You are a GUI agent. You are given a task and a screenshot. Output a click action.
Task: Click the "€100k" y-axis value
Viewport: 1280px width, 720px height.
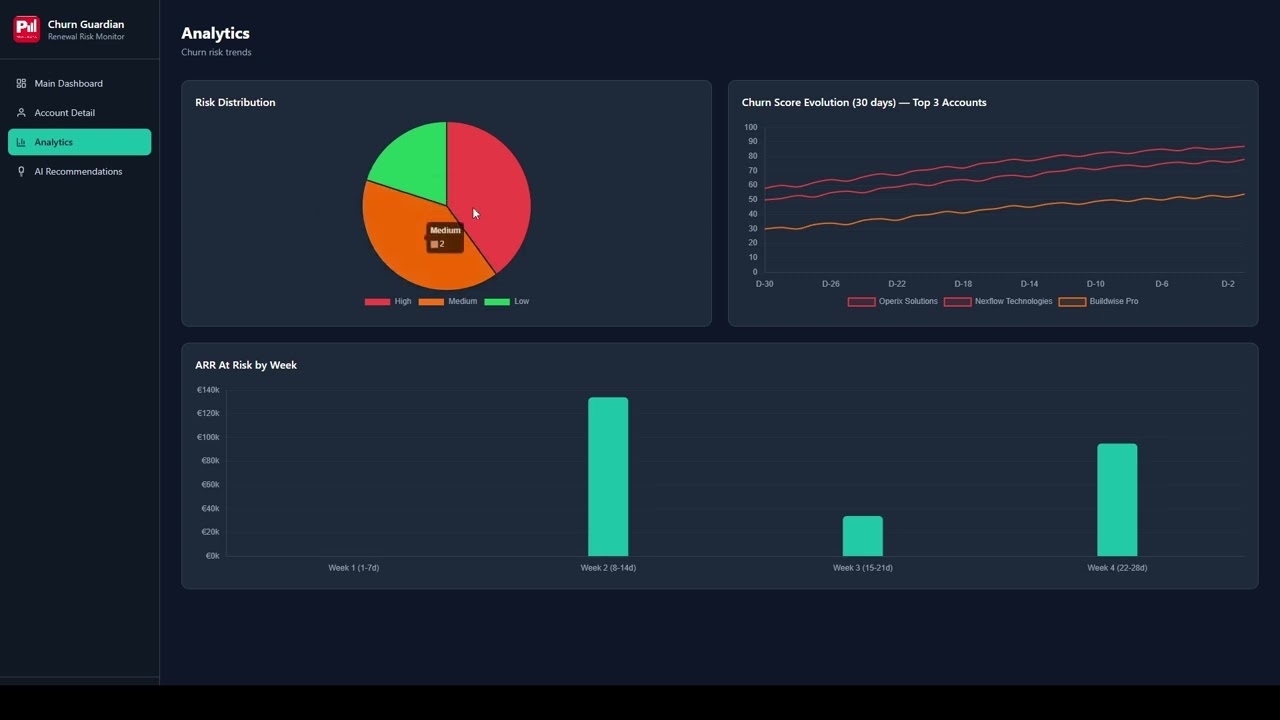[x=208, y=437]
